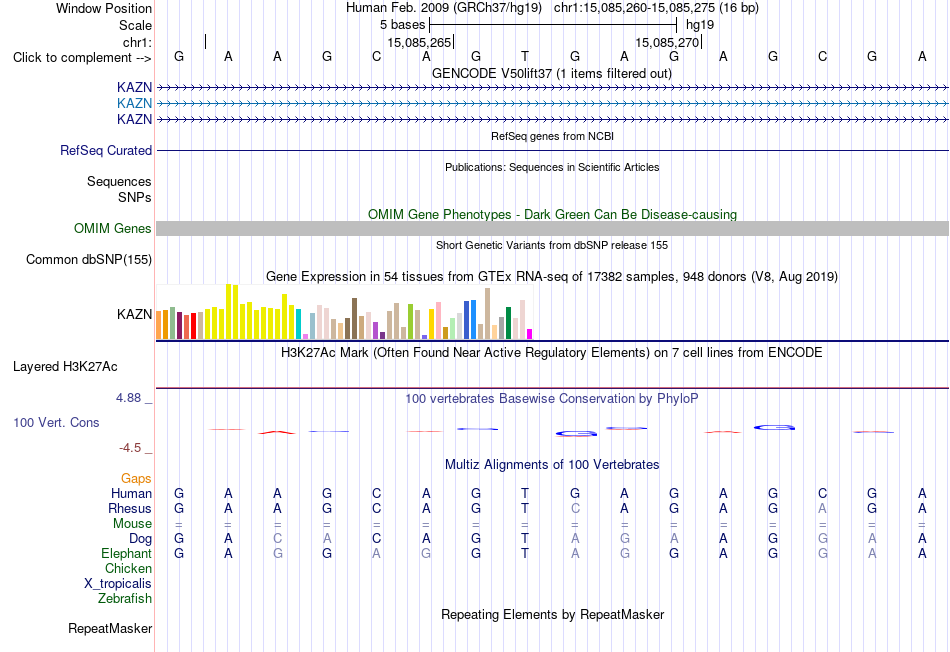Click the T base in the Dog row
This screenshot has width=950, height=652.
[x=525, y=539]
